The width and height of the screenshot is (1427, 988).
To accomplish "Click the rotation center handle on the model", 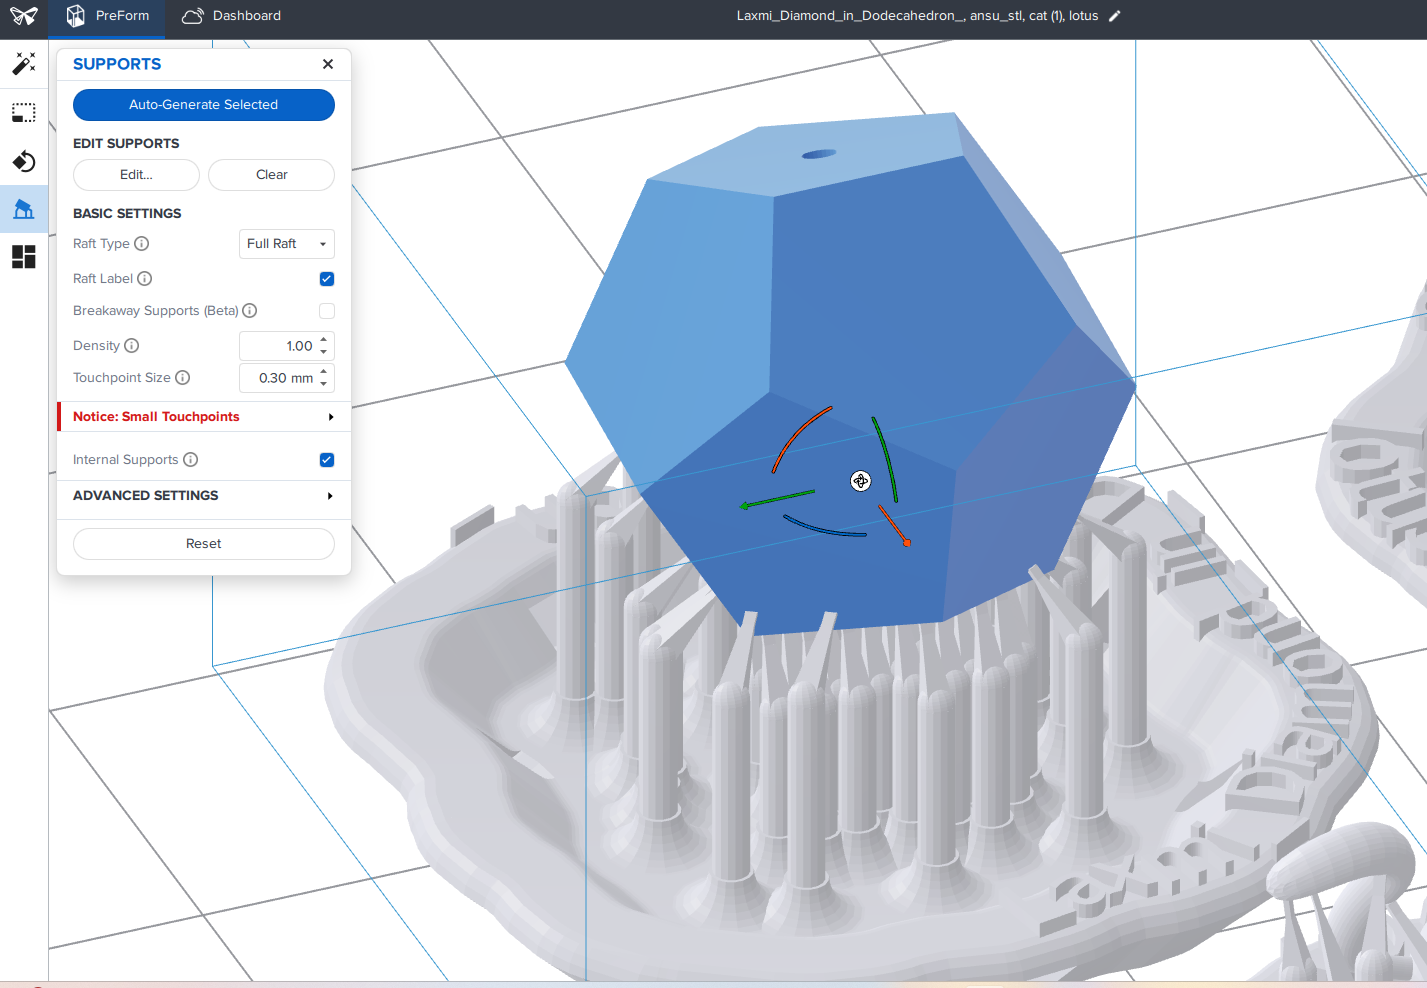I will (861, 481).
